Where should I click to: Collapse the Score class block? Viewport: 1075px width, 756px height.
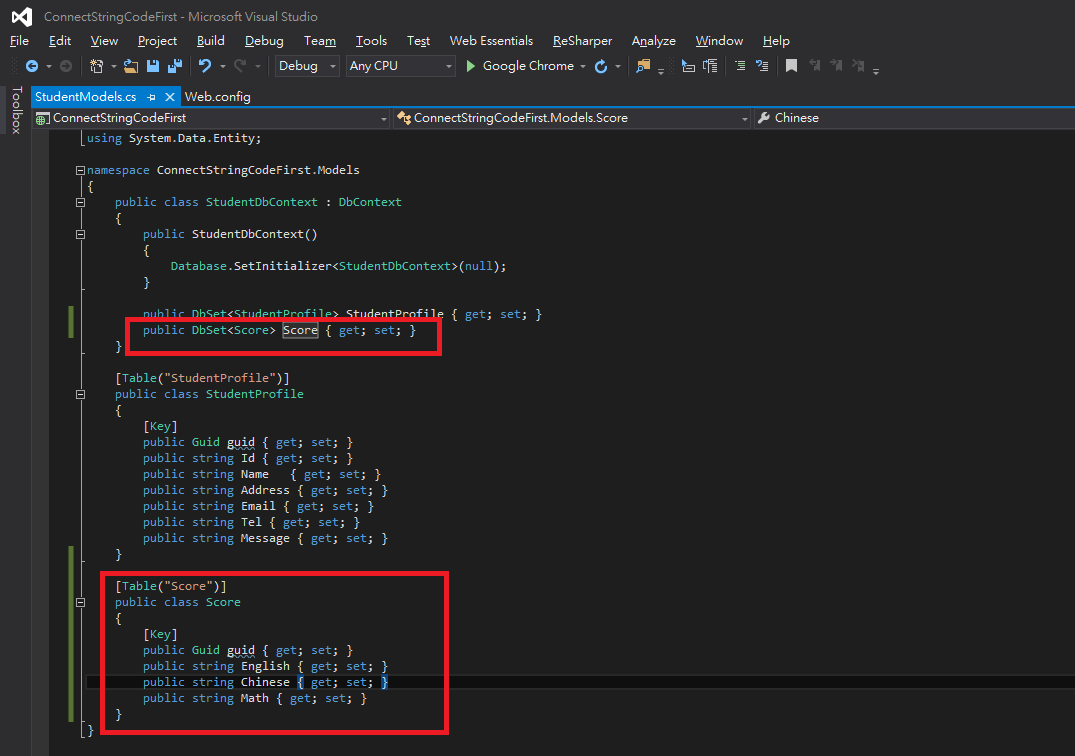(x=80, y=602)
